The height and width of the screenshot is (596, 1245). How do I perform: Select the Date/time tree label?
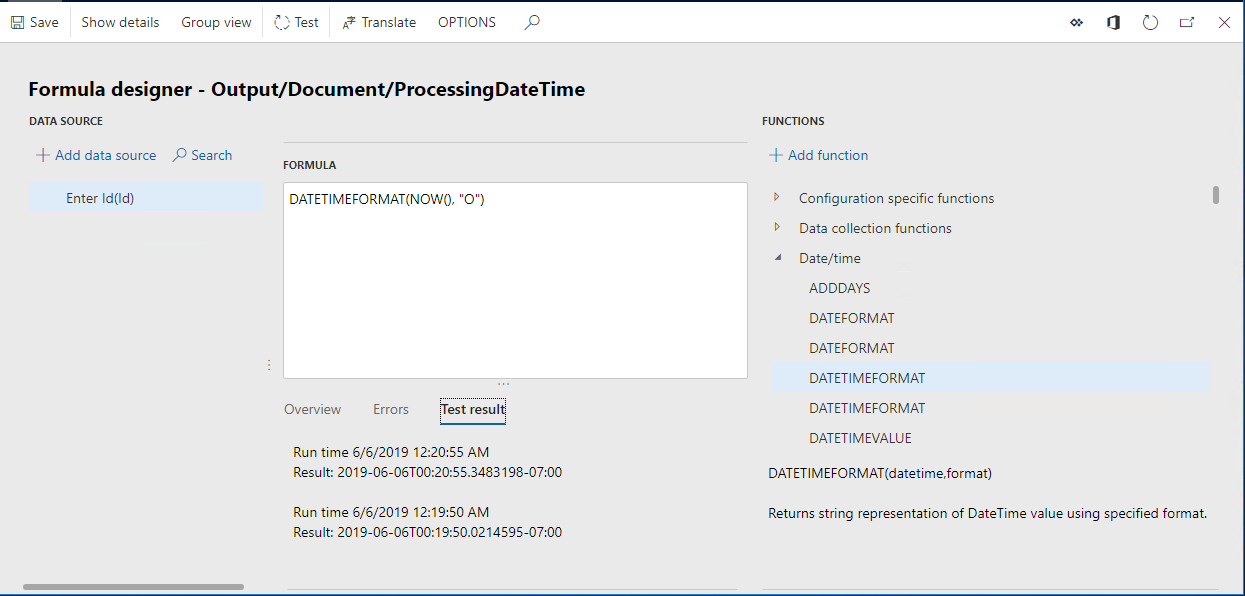(829, 258)
